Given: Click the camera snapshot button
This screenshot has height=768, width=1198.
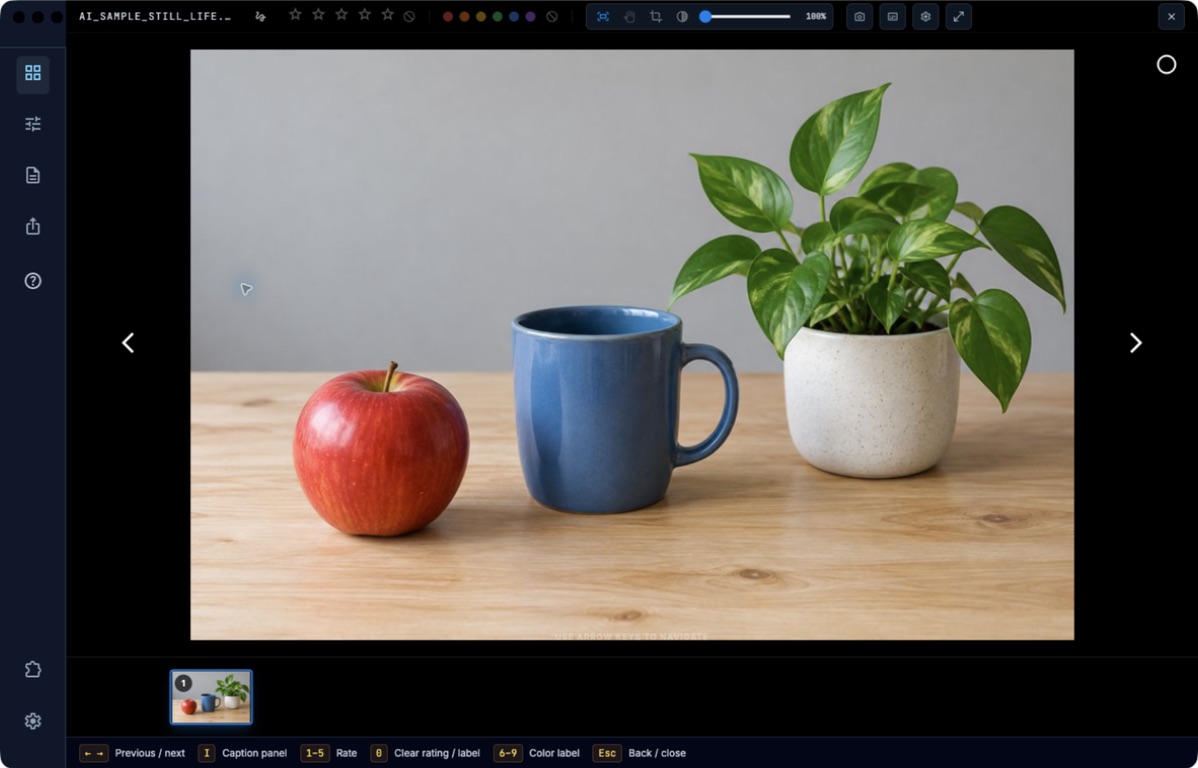Looking at the screenshot, I should 860,16.
